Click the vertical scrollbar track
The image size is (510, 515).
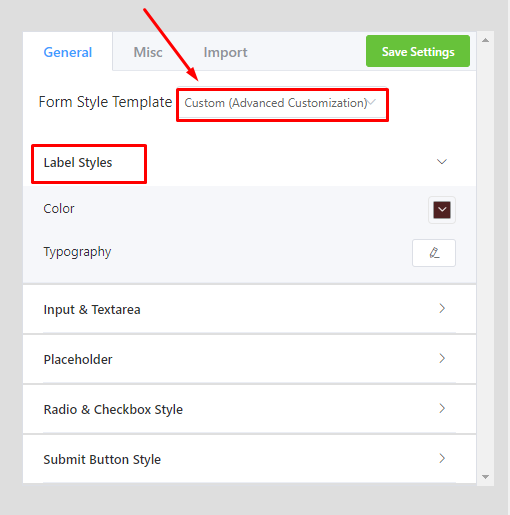(x=485, y=258)
